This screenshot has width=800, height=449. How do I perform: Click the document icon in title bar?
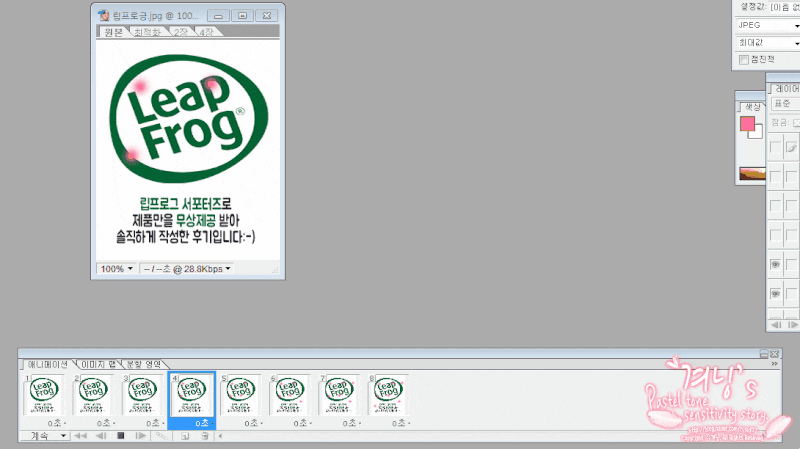[x=104, y=15]
